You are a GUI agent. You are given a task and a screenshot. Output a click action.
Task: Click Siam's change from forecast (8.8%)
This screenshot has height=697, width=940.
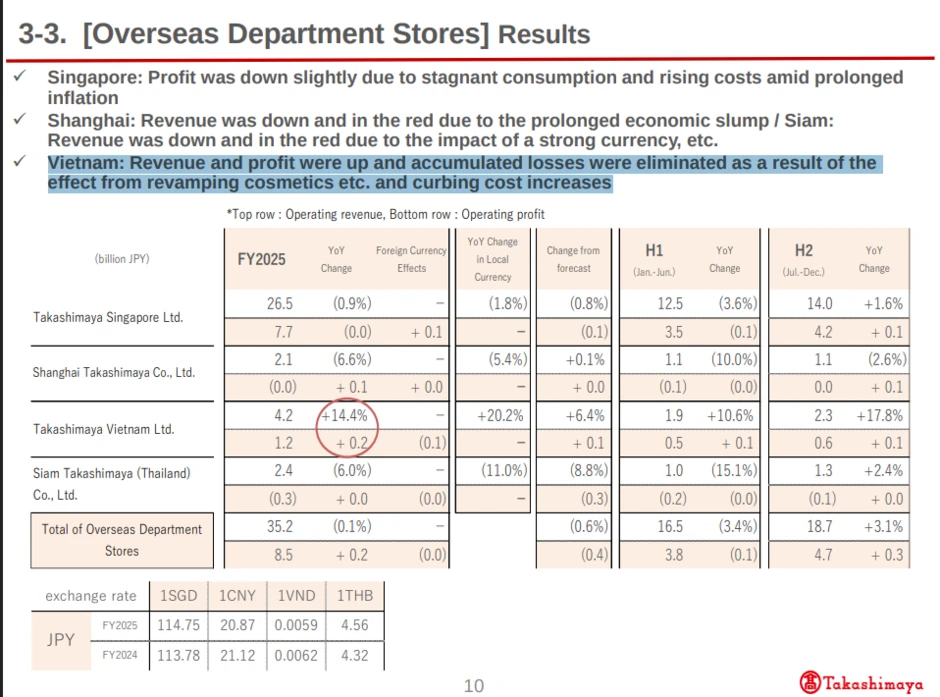589,470
